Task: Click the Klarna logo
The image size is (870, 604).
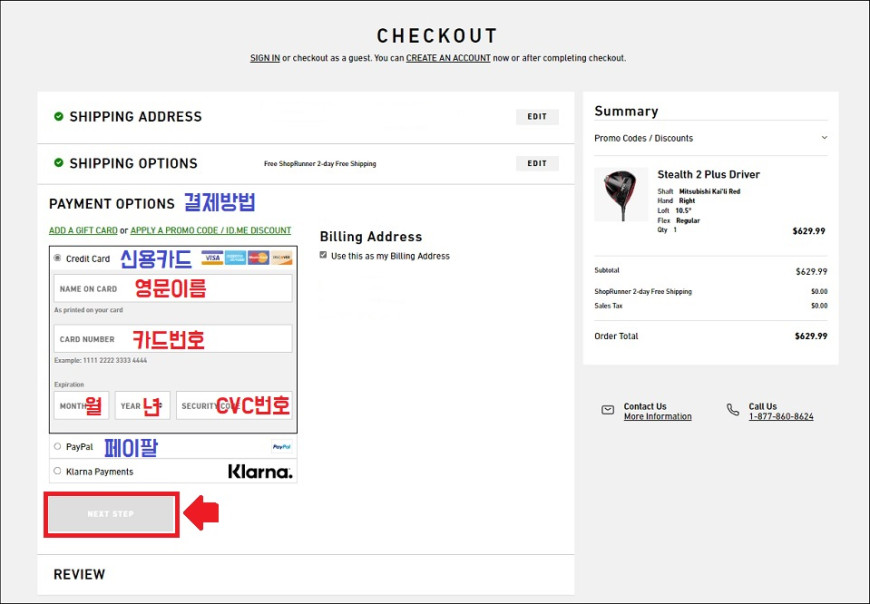Action: (260, 471)
